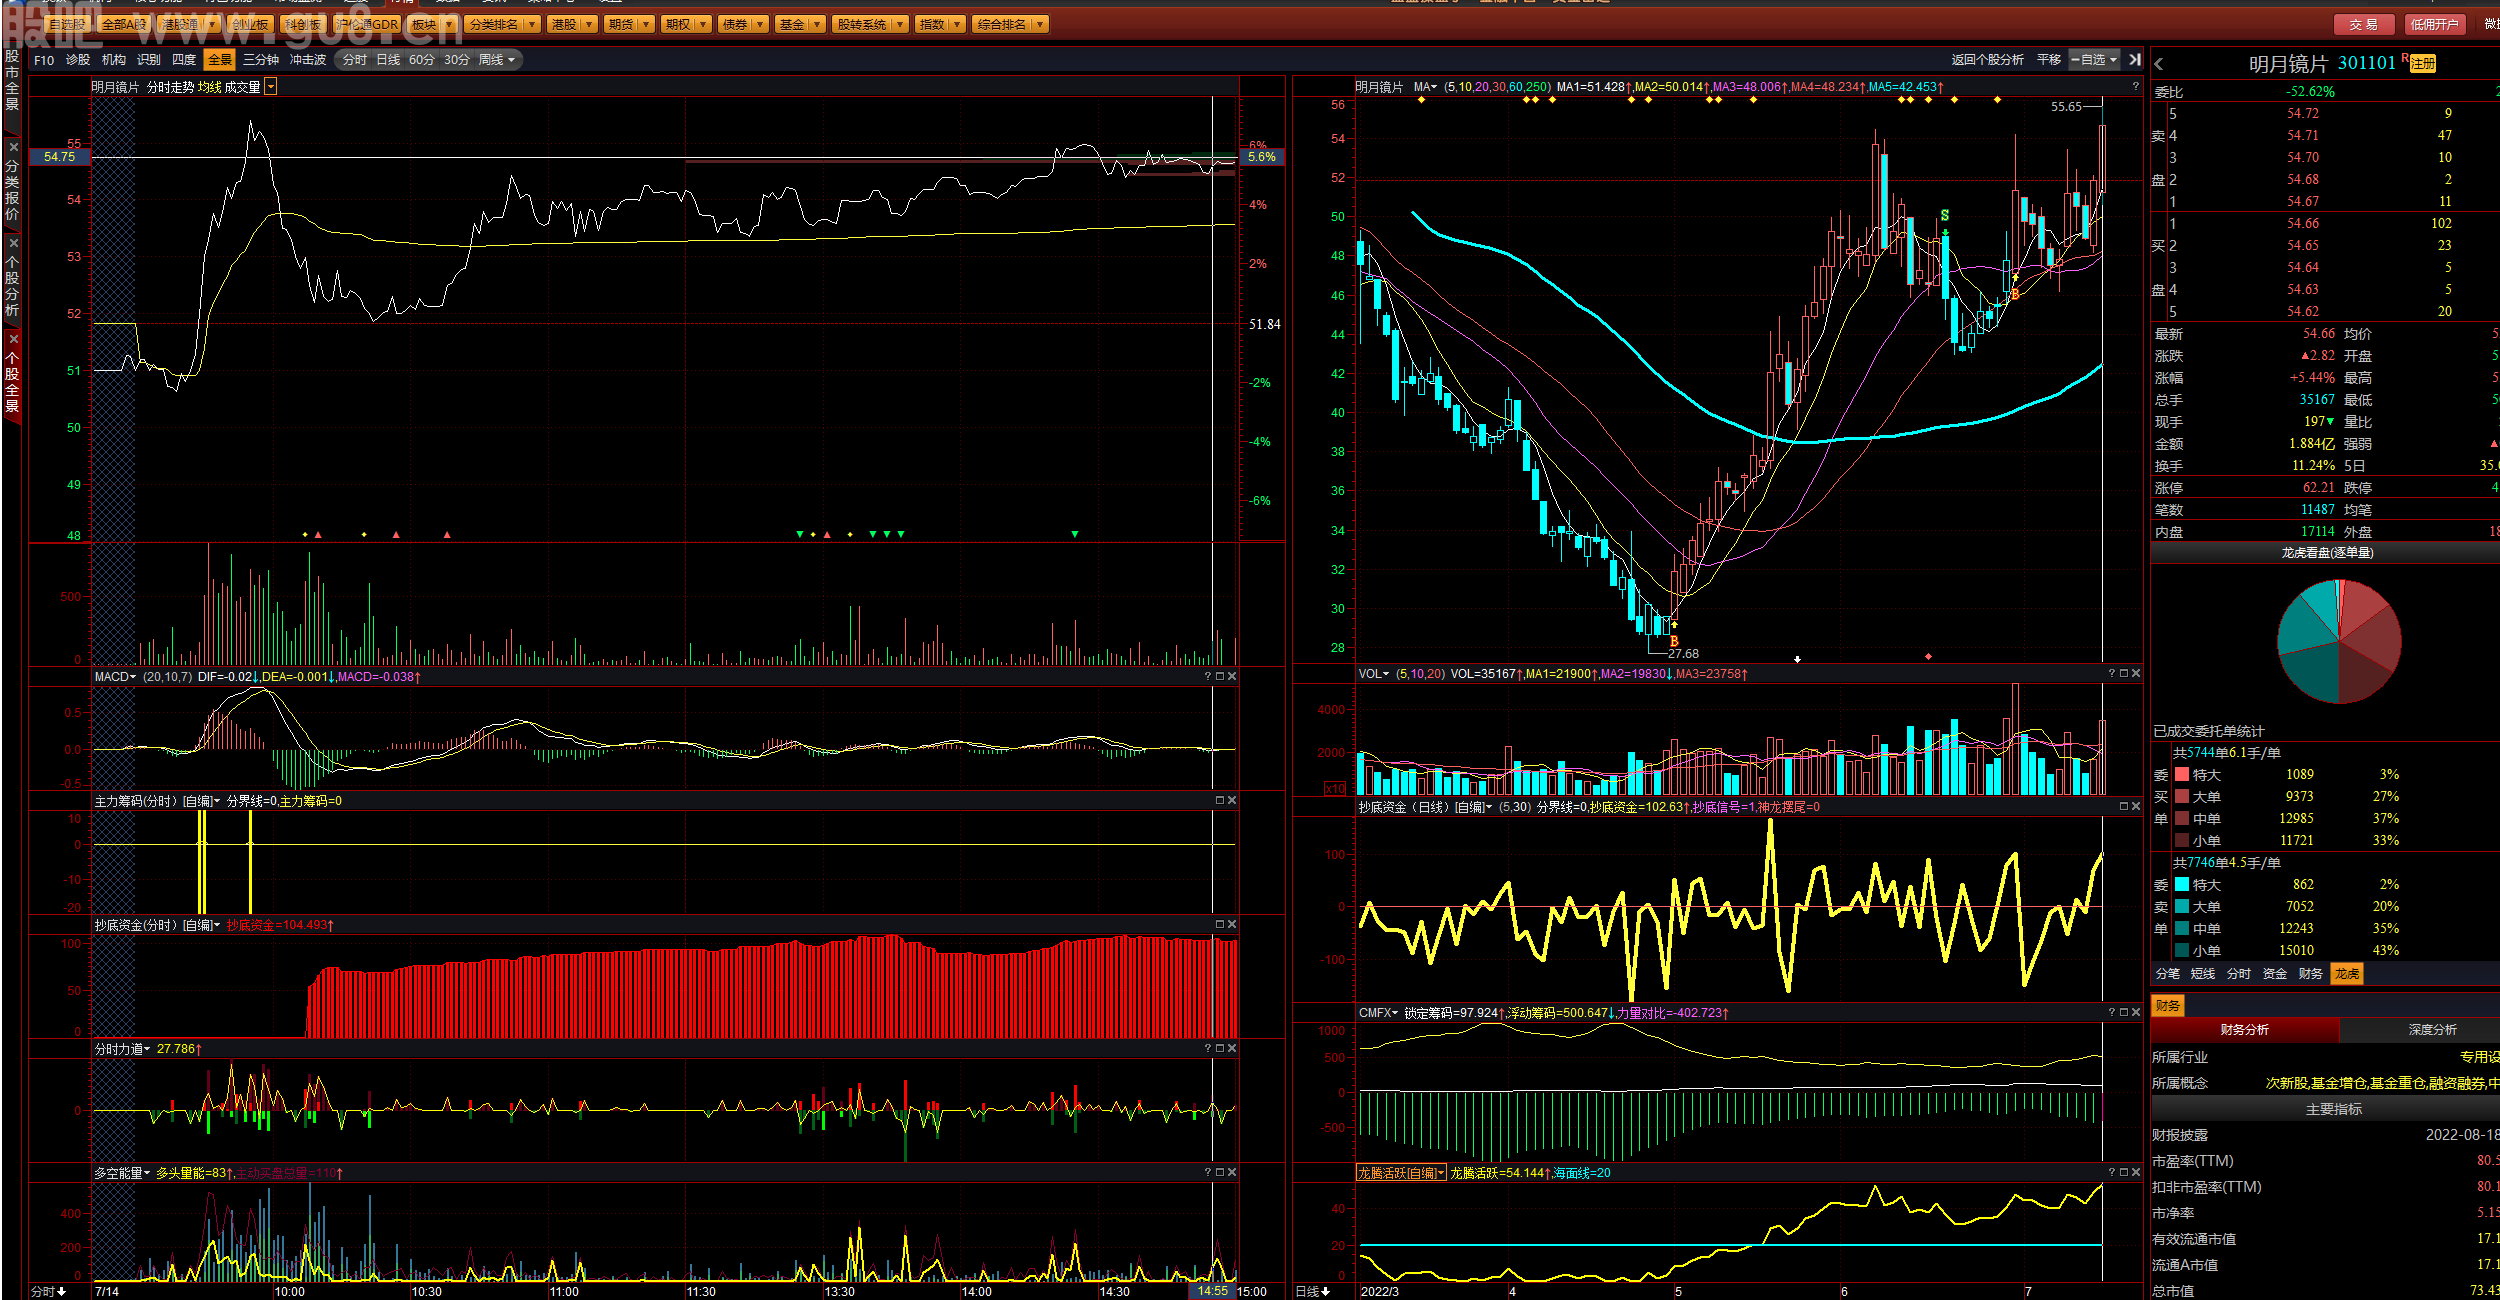Open help for the MA K-line chart

2135,87
